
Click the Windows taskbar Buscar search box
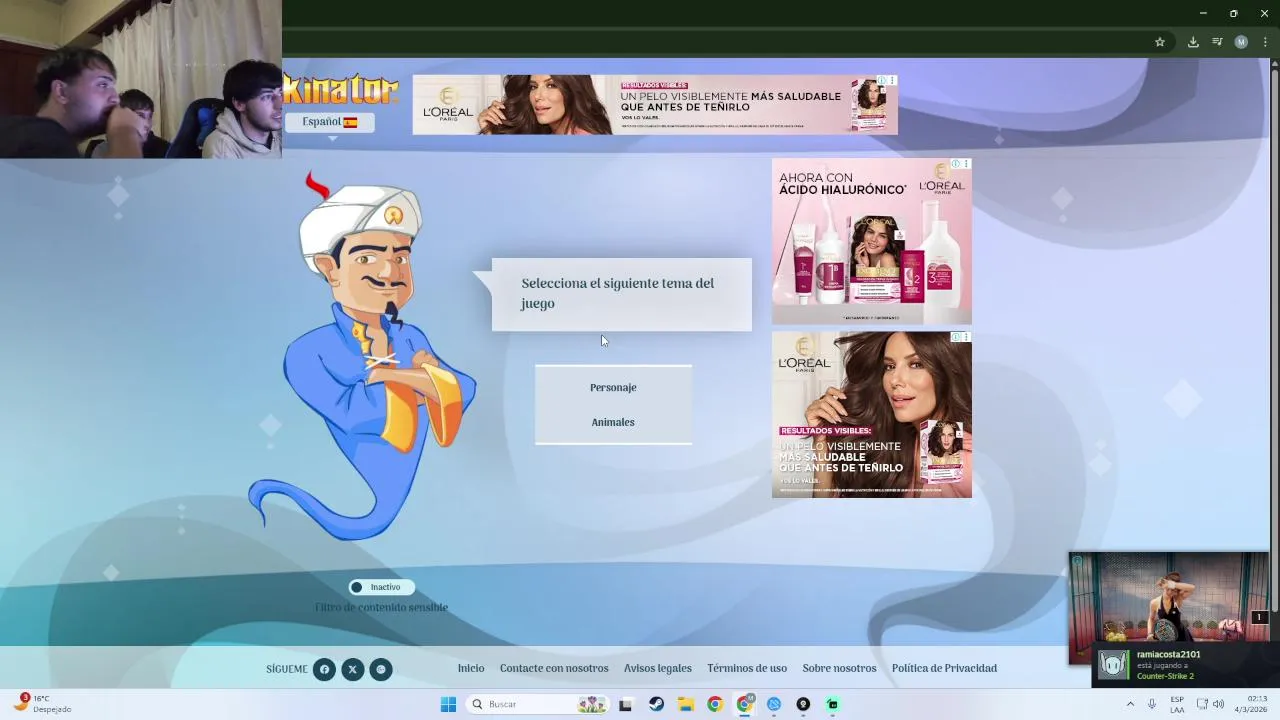point(538,704)
